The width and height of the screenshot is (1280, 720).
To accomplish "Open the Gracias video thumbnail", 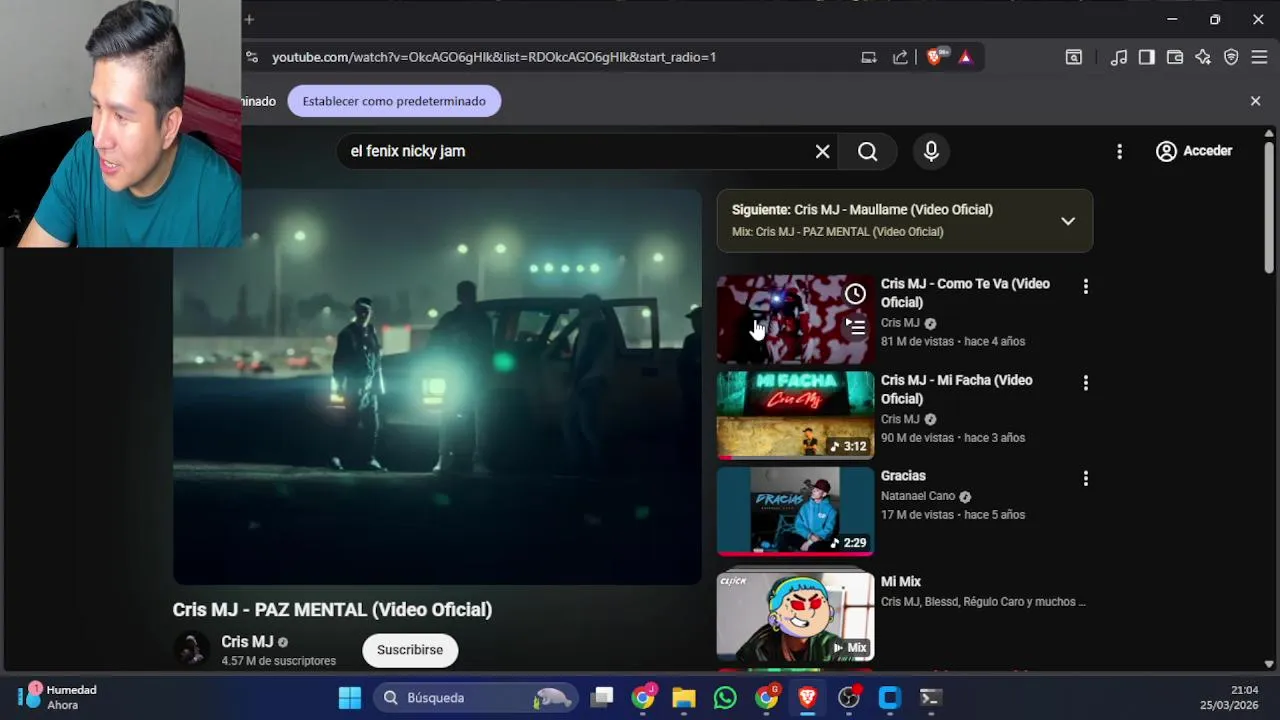I will (795, 511).
